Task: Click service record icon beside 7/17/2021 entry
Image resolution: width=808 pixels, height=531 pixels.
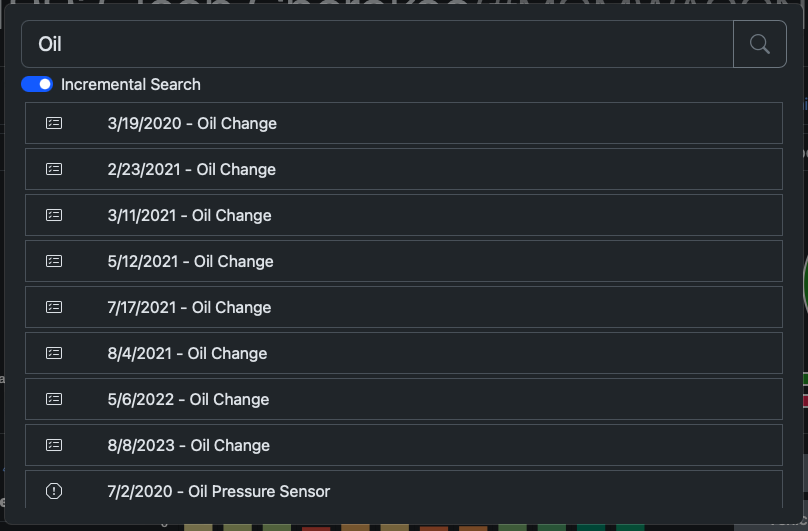Action: [x=54, y=307]
